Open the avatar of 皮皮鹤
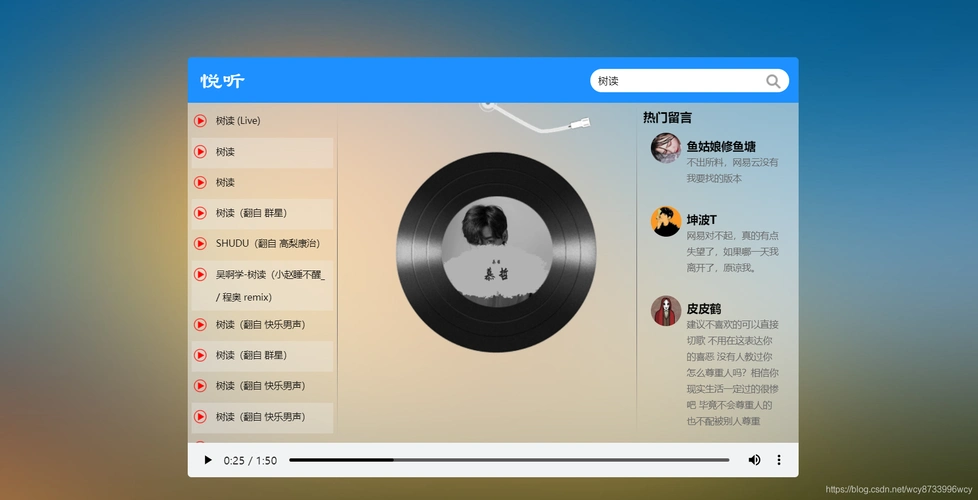 pyautogui.click(x=666, y=310)
